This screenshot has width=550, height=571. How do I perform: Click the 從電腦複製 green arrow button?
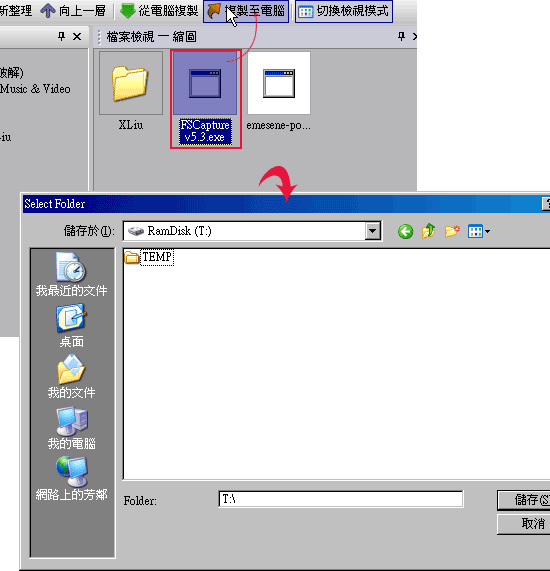(x=159, y=11)
